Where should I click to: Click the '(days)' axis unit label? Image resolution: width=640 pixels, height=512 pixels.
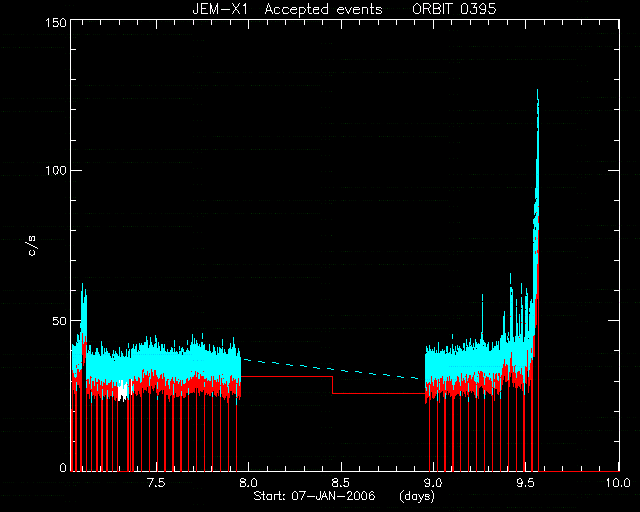pyautogui.click(x=417, y=496)
